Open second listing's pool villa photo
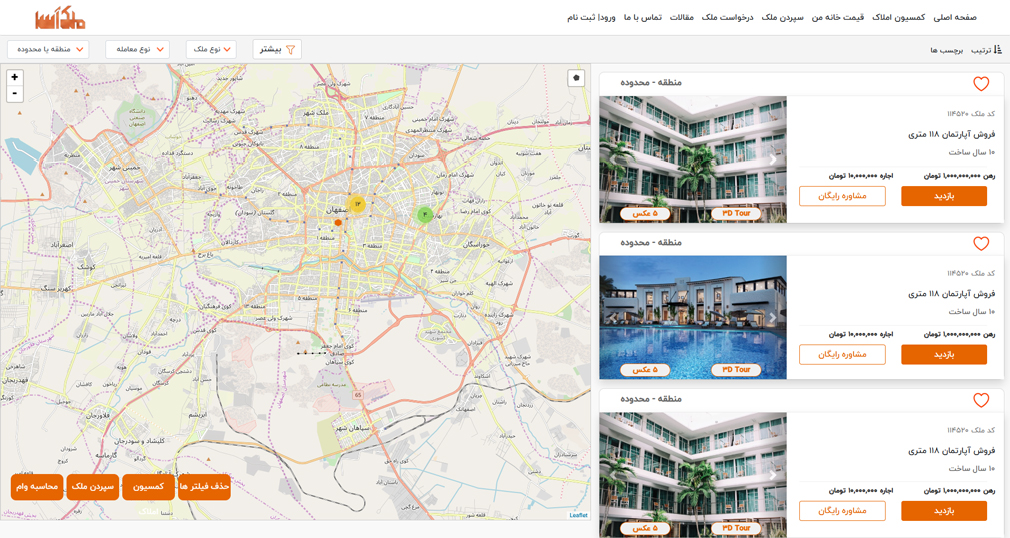The width and height of the screenshot is (1010, 538). point(693,317)
